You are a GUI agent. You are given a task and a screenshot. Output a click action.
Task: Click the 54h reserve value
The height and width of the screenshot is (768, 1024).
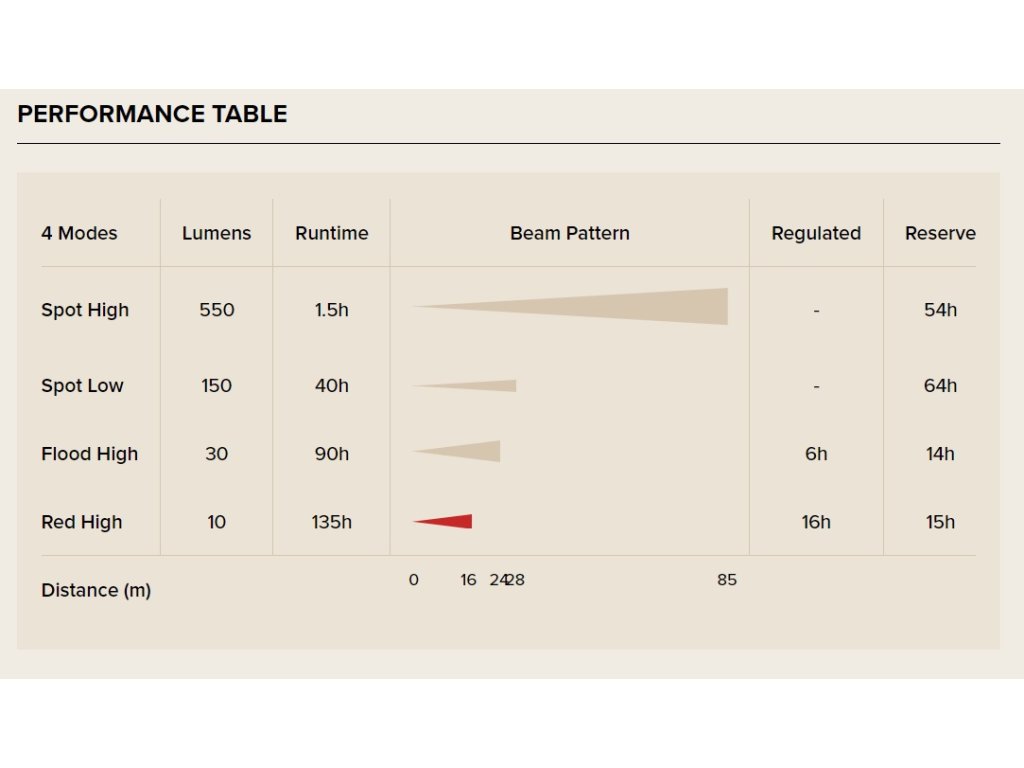coord(940,310)
